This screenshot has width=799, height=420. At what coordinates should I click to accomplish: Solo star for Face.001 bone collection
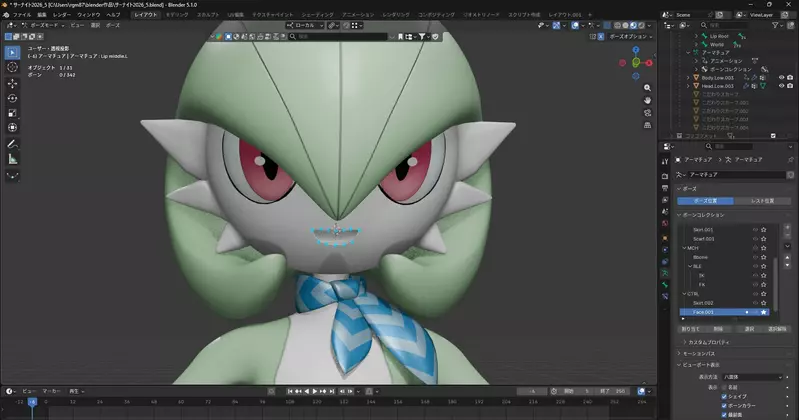pos(764,312)
